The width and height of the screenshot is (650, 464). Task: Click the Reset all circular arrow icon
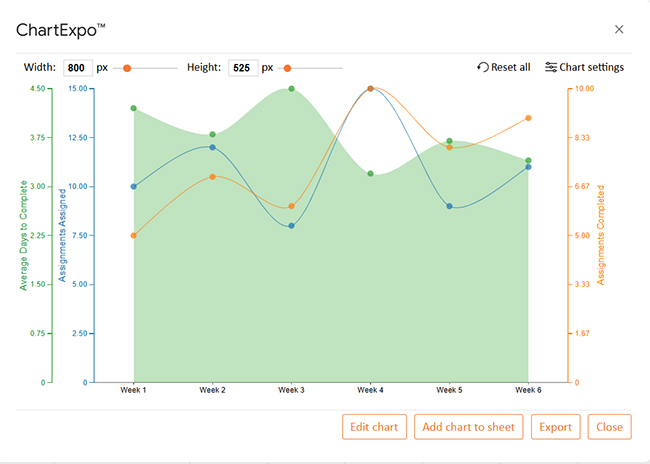pyautogui.click(x=484, y=67)
